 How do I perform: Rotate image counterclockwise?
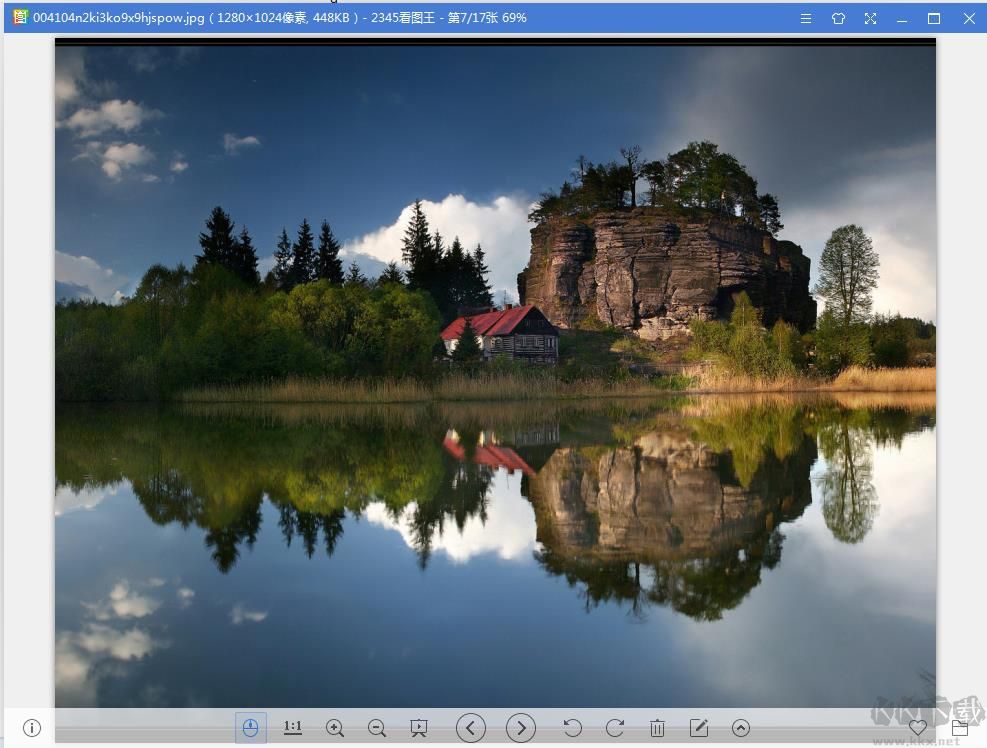pyautogui.click(x=572, y=728)
